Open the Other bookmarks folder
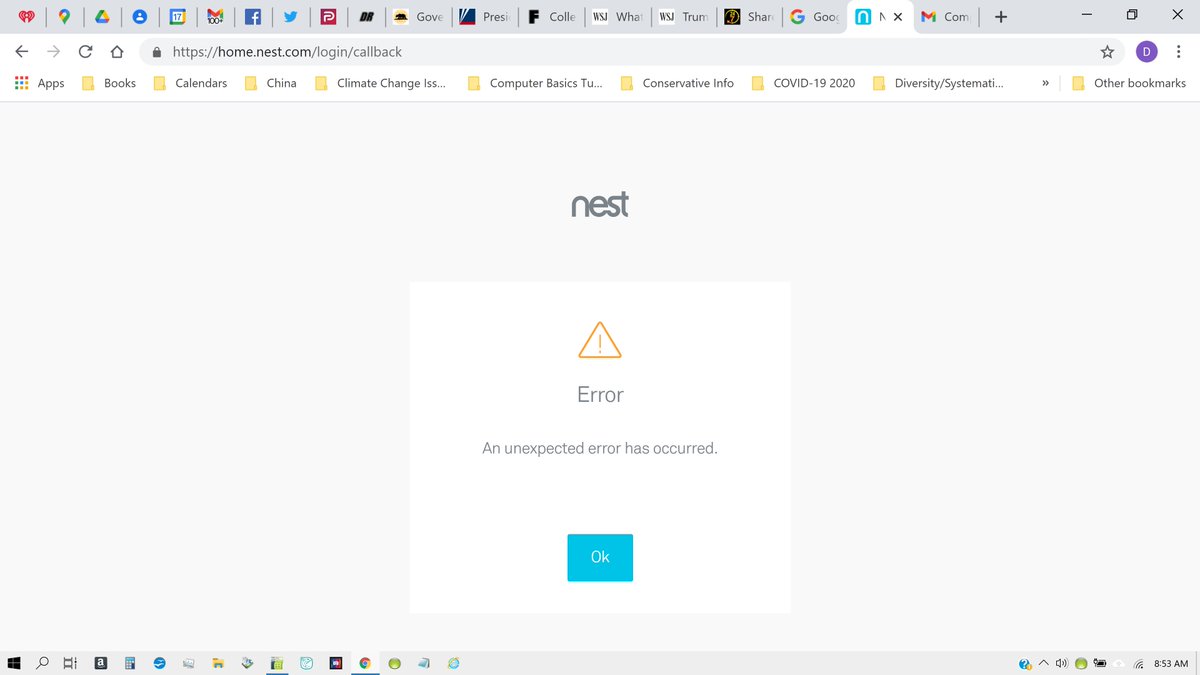The image size is (1200, 675). click(x=1128, y=83)
